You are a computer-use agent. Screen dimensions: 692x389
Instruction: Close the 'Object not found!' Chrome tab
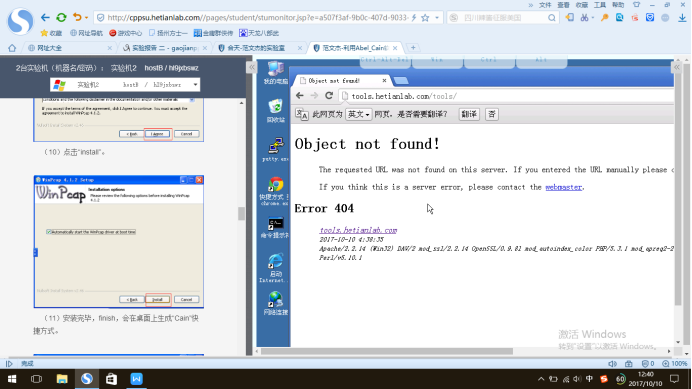pyautogui.click(x=384, y=80)
